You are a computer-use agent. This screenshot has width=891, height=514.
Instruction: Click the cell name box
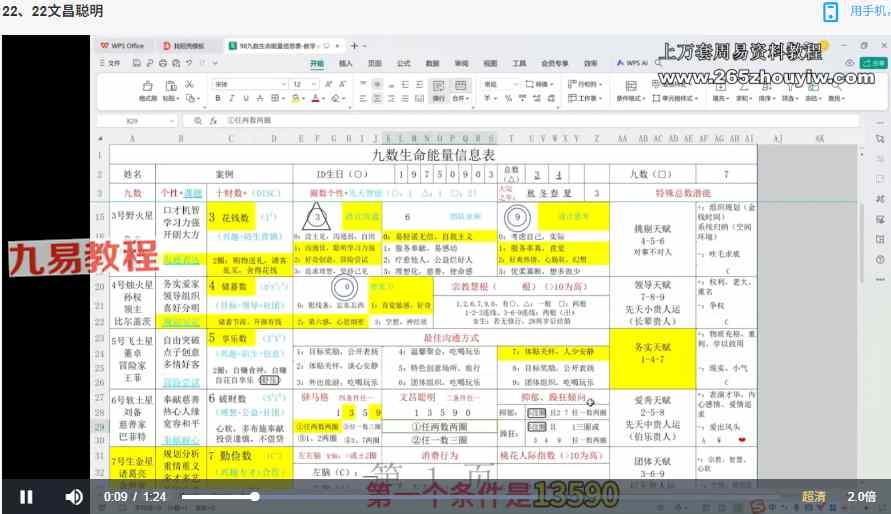[x=140, y=120]
